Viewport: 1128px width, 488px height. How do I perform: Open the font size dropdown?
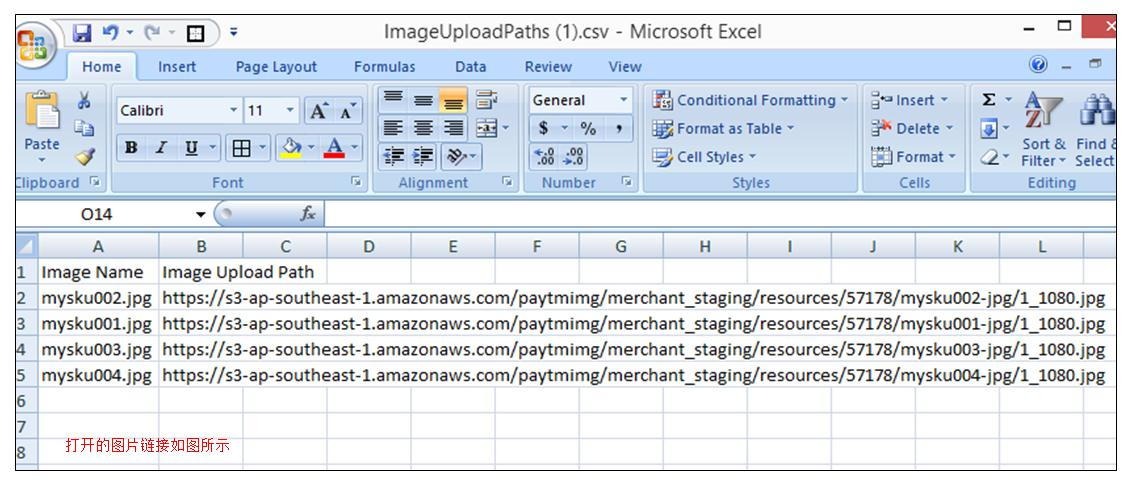coord(291,111)
